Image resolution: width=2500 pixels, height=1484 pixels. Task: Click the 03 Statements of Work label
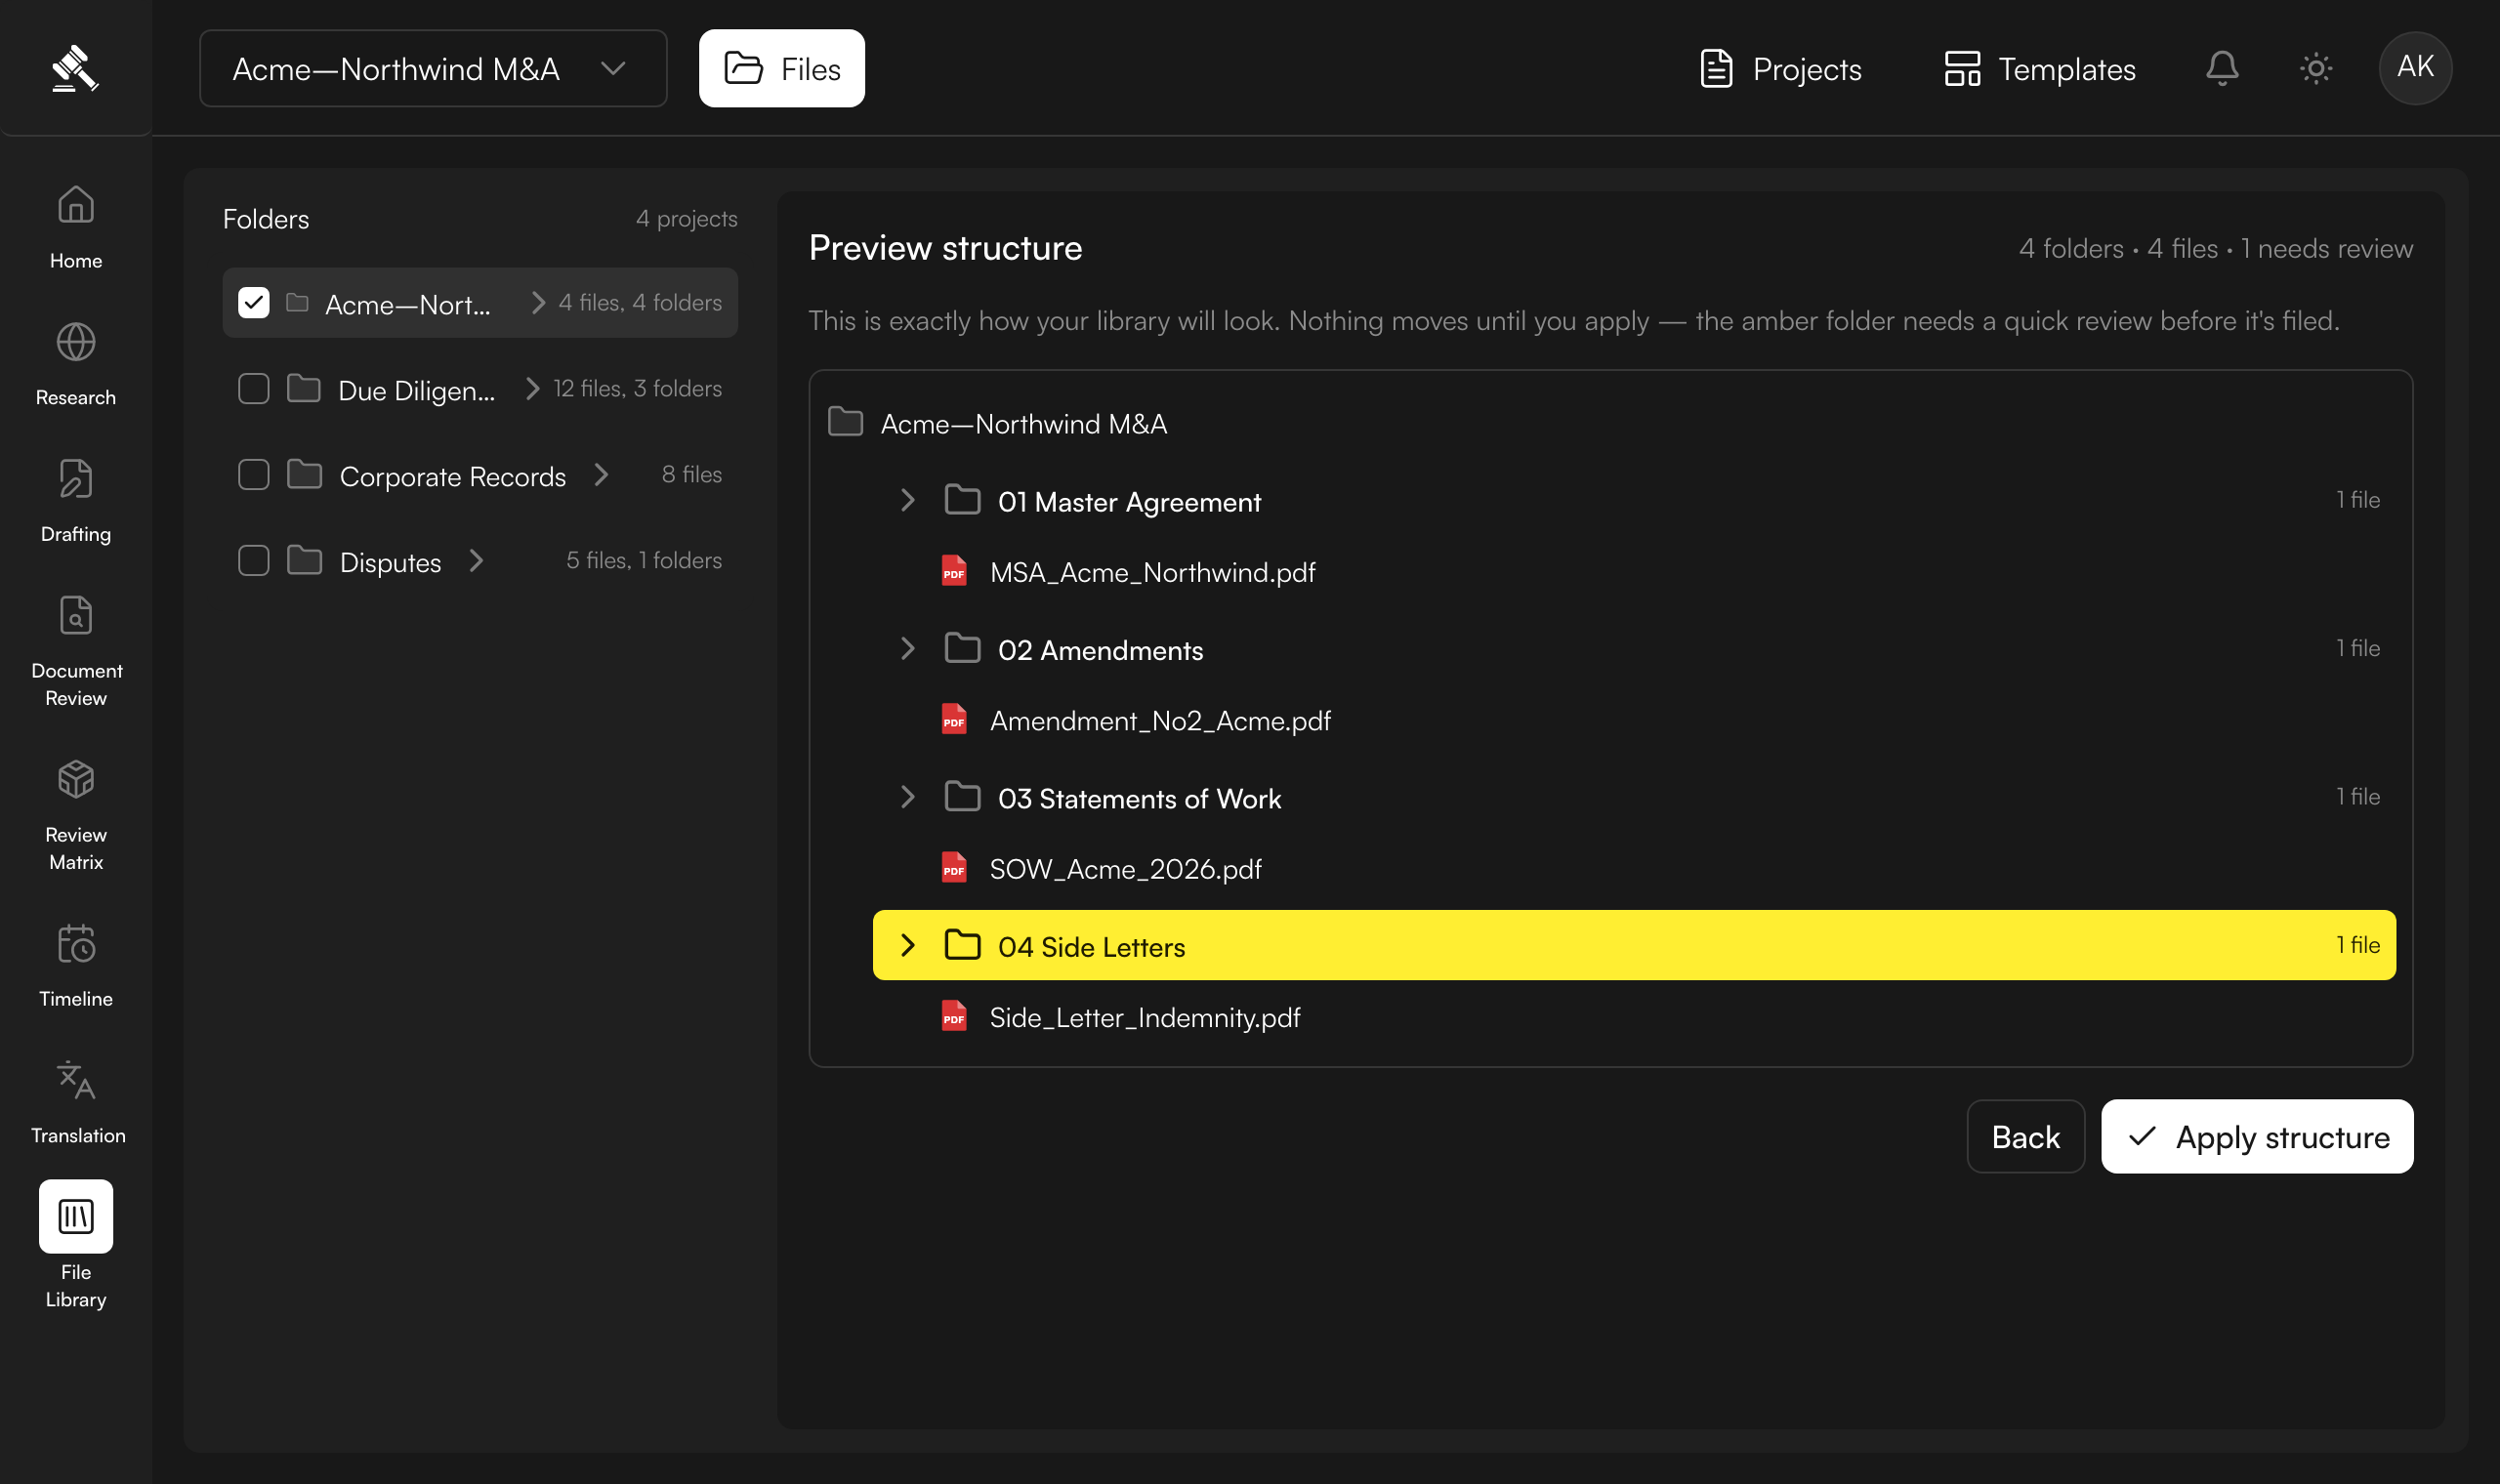click(1139, 798)
